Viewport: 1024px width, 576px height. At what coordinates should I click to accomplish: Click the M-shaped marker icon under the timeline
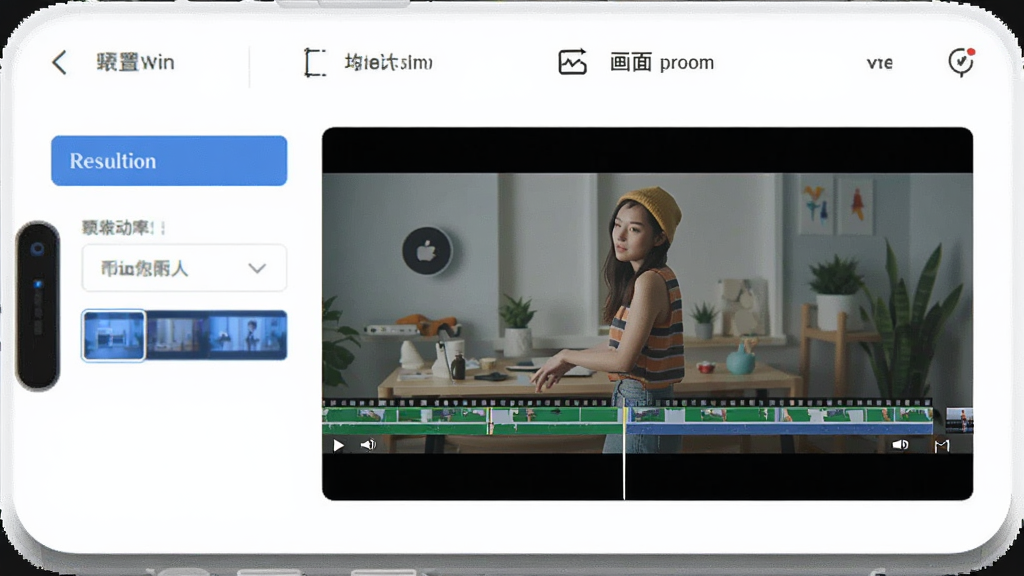coord(942,445)
